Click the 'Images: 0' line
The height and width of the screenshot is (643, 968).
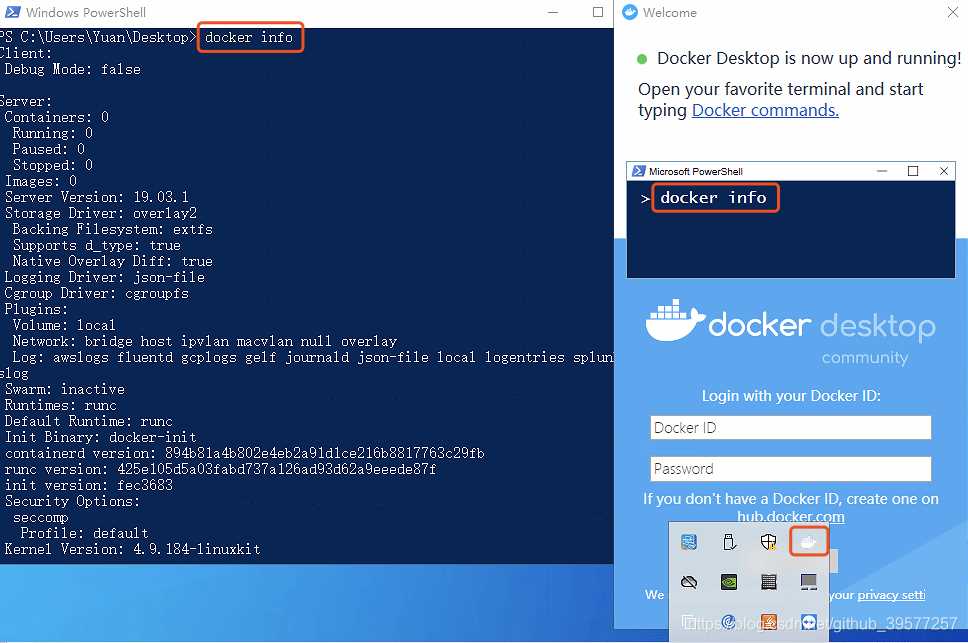(41, 181)
